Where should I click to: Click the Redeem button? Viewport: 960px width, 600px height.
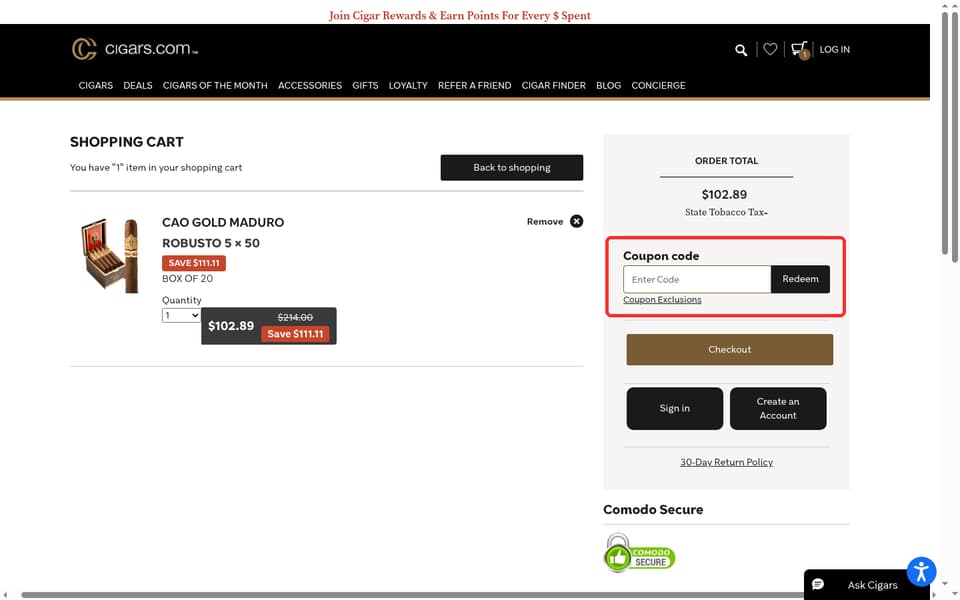pyautogui.click(x=800, y=279)
